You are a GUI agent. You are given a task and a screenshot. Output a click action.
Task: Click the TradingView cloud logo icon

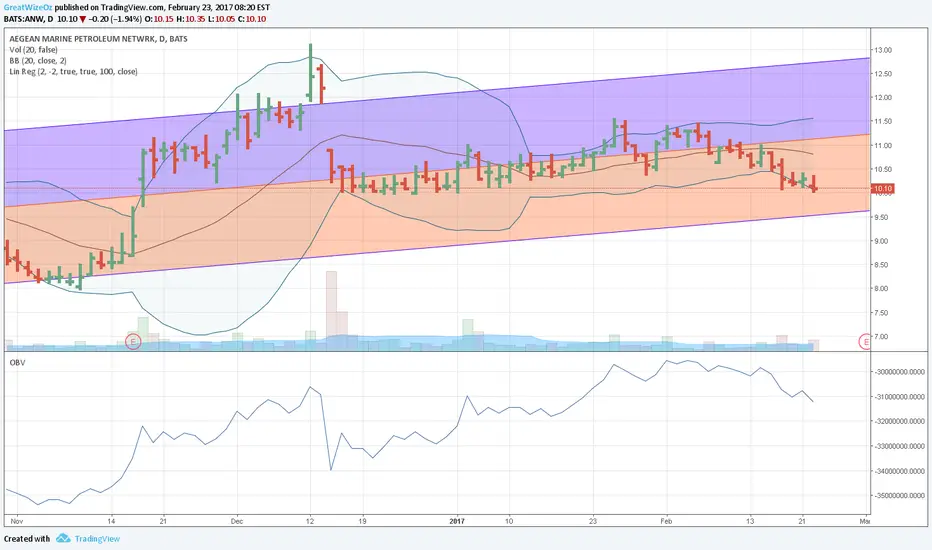coord(63,539)
